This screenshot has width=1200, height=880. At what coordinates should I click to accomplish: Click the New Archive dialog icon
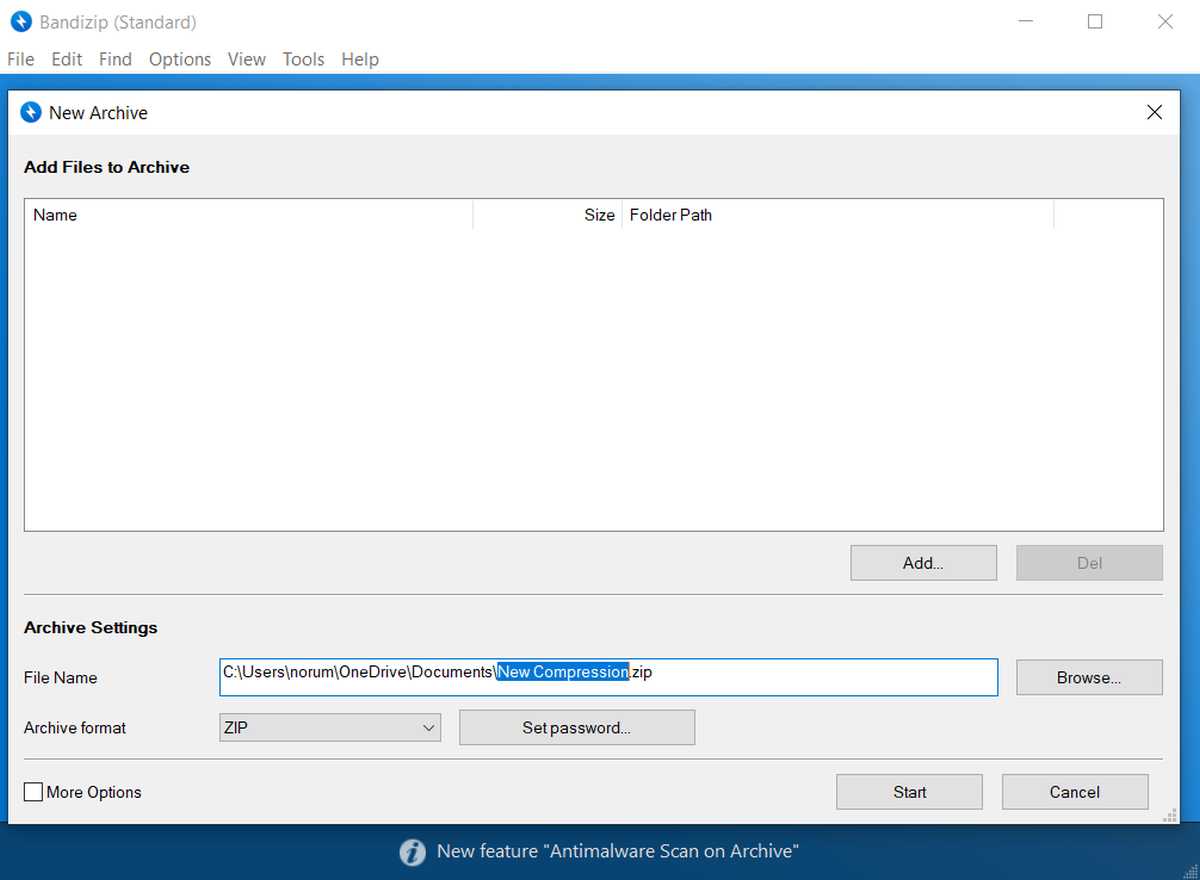30,112
